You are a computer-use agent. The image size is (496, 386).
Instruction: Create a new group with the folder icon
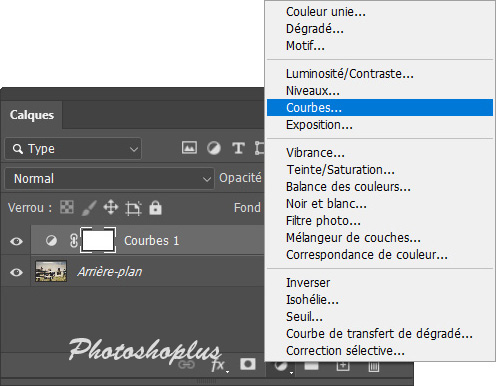coord(311,366)
